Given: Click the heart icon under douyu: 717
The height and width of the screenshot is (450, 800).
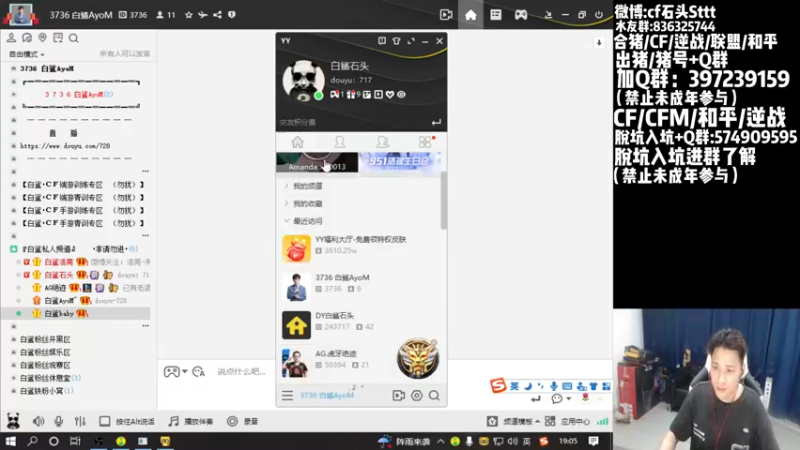Looking at the screenshot, I should click(x=390, y=94).
